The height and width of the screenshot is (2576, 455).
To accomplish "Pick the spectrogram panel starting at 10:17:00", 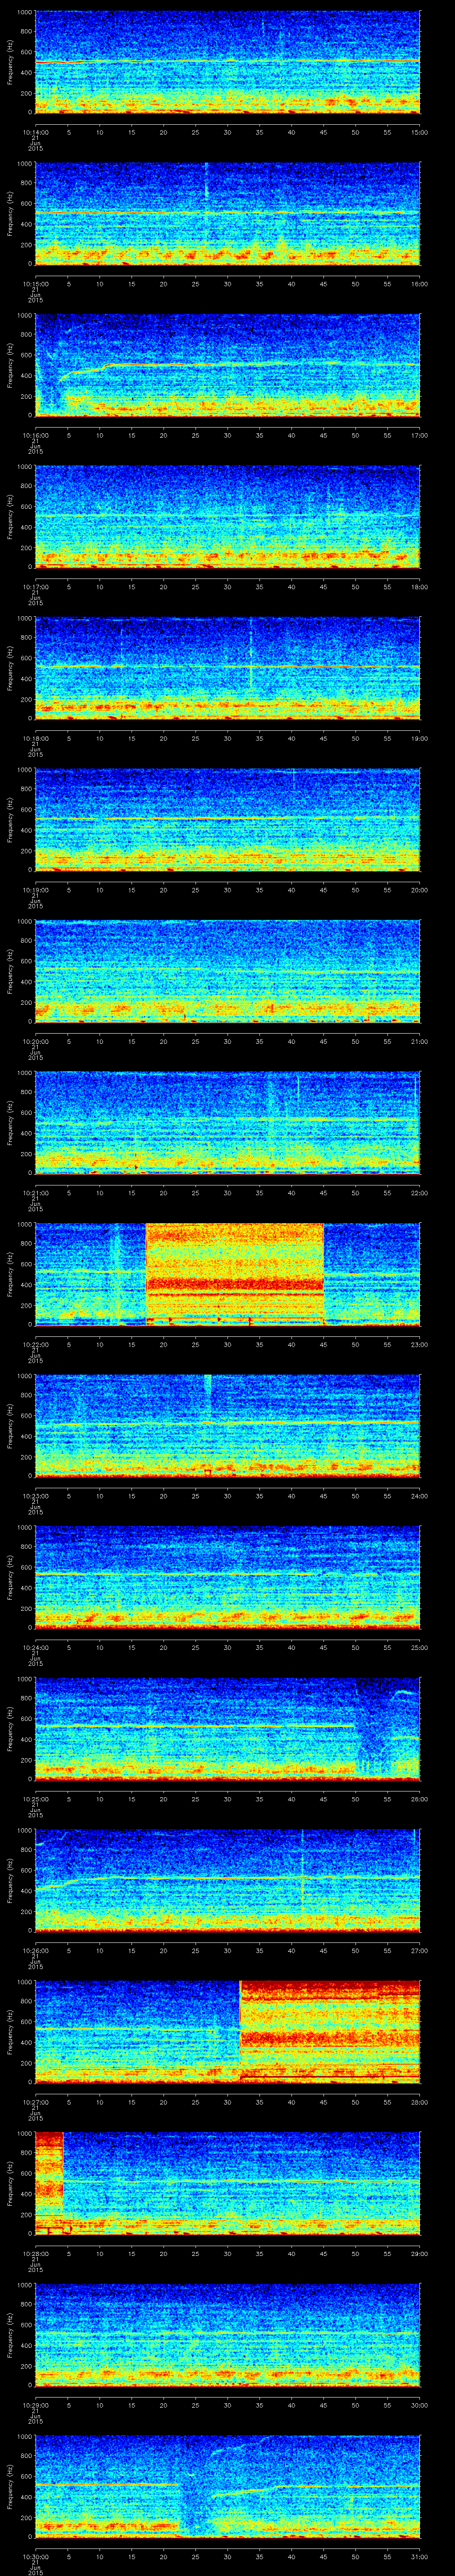I will [x=228, y=517].
